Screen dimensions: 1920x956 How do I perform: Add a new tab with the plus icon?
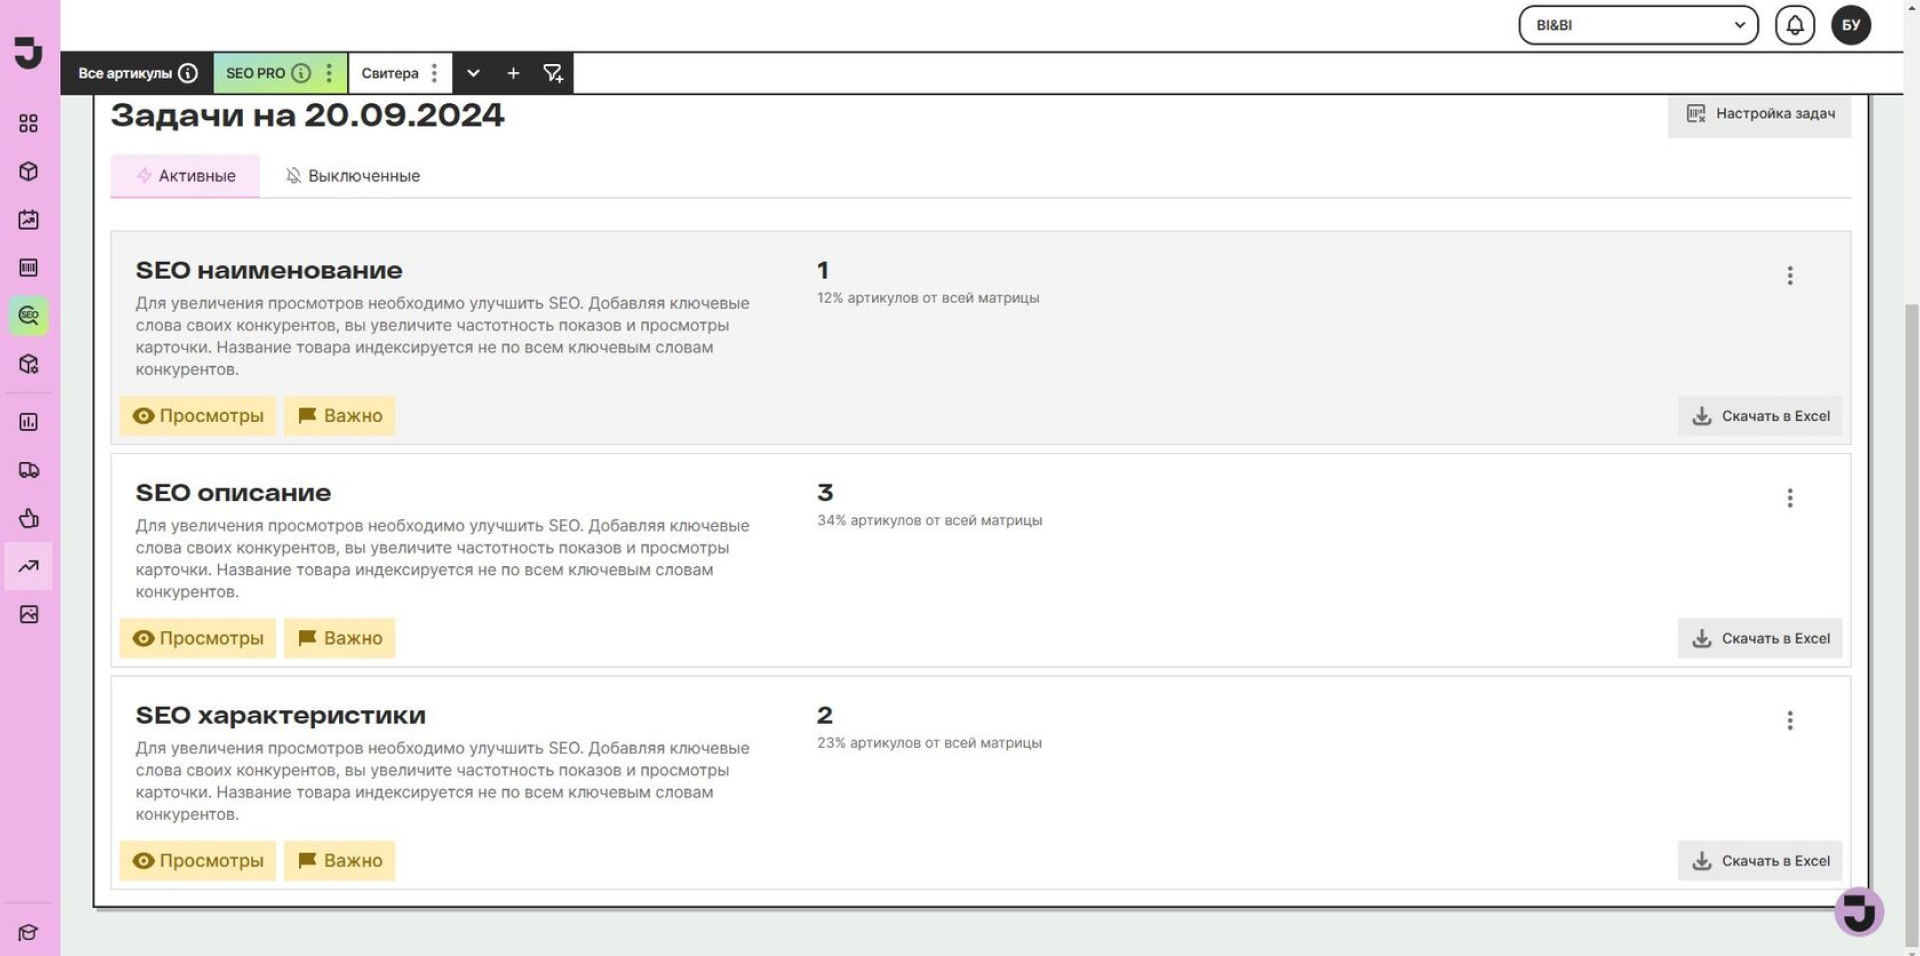513,73
